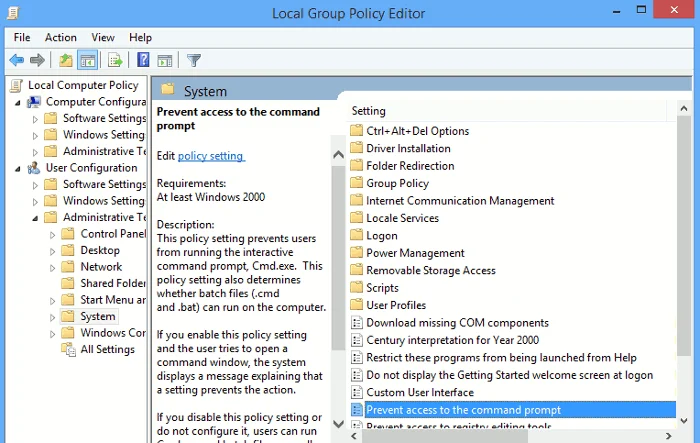Image resolution: width=700 pixels, height=443 pixels.
Task: Click description pane scroll down arrow
Action: [x=338, y=423]
